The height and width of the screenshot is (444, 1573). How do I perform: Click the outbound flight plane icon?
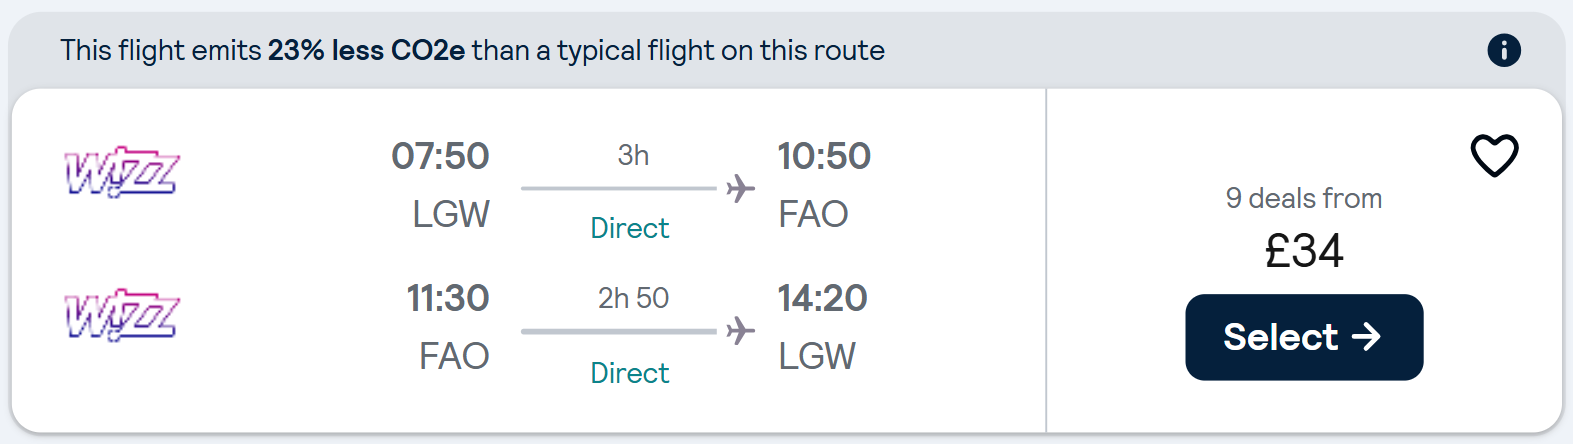(x=740, y=188)
